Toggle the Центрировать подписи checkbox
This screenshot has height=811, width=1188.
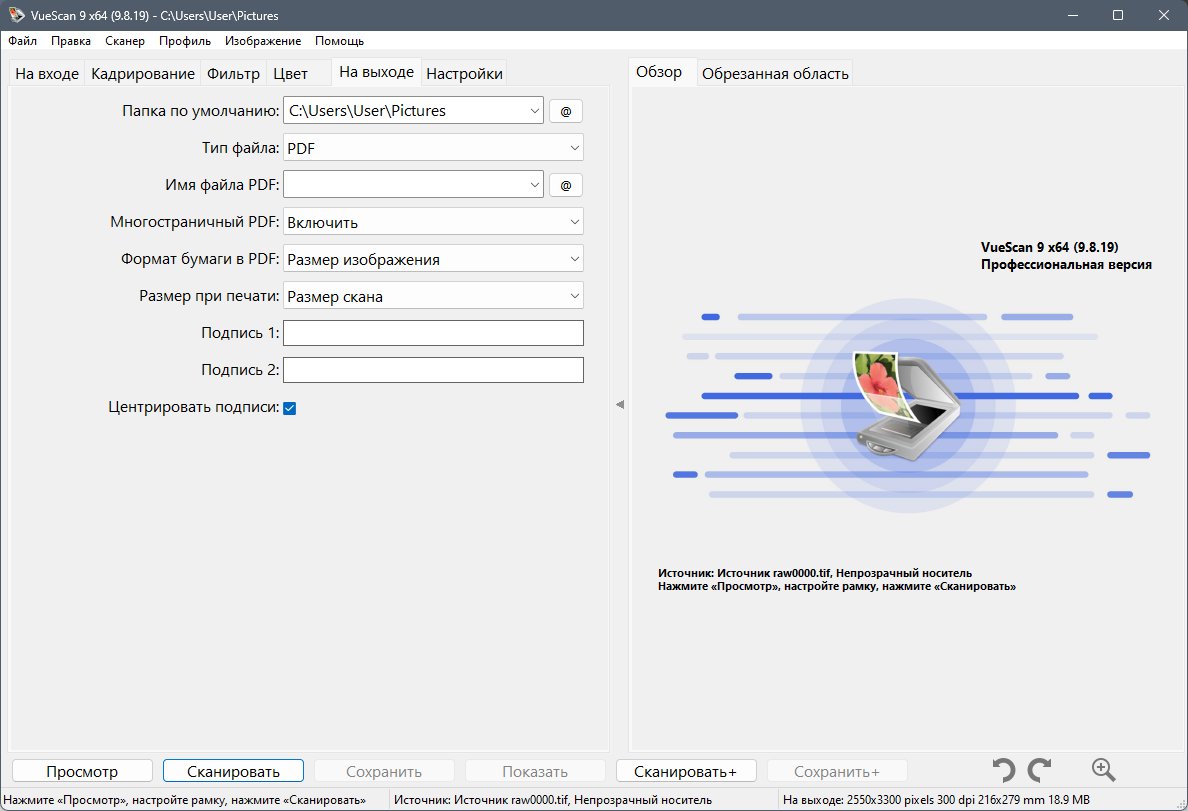[289, 408]
